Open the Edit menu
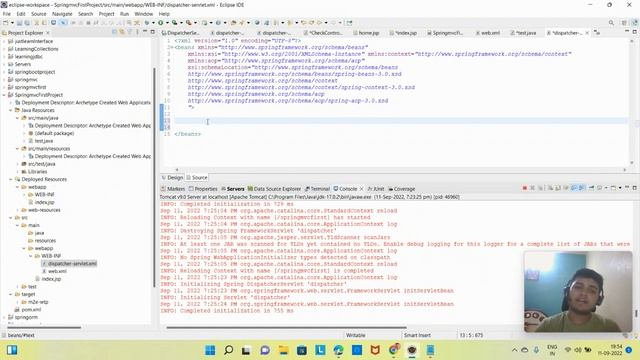The height and width of the screenshot is (360, 640). click(x=21, y=14)
